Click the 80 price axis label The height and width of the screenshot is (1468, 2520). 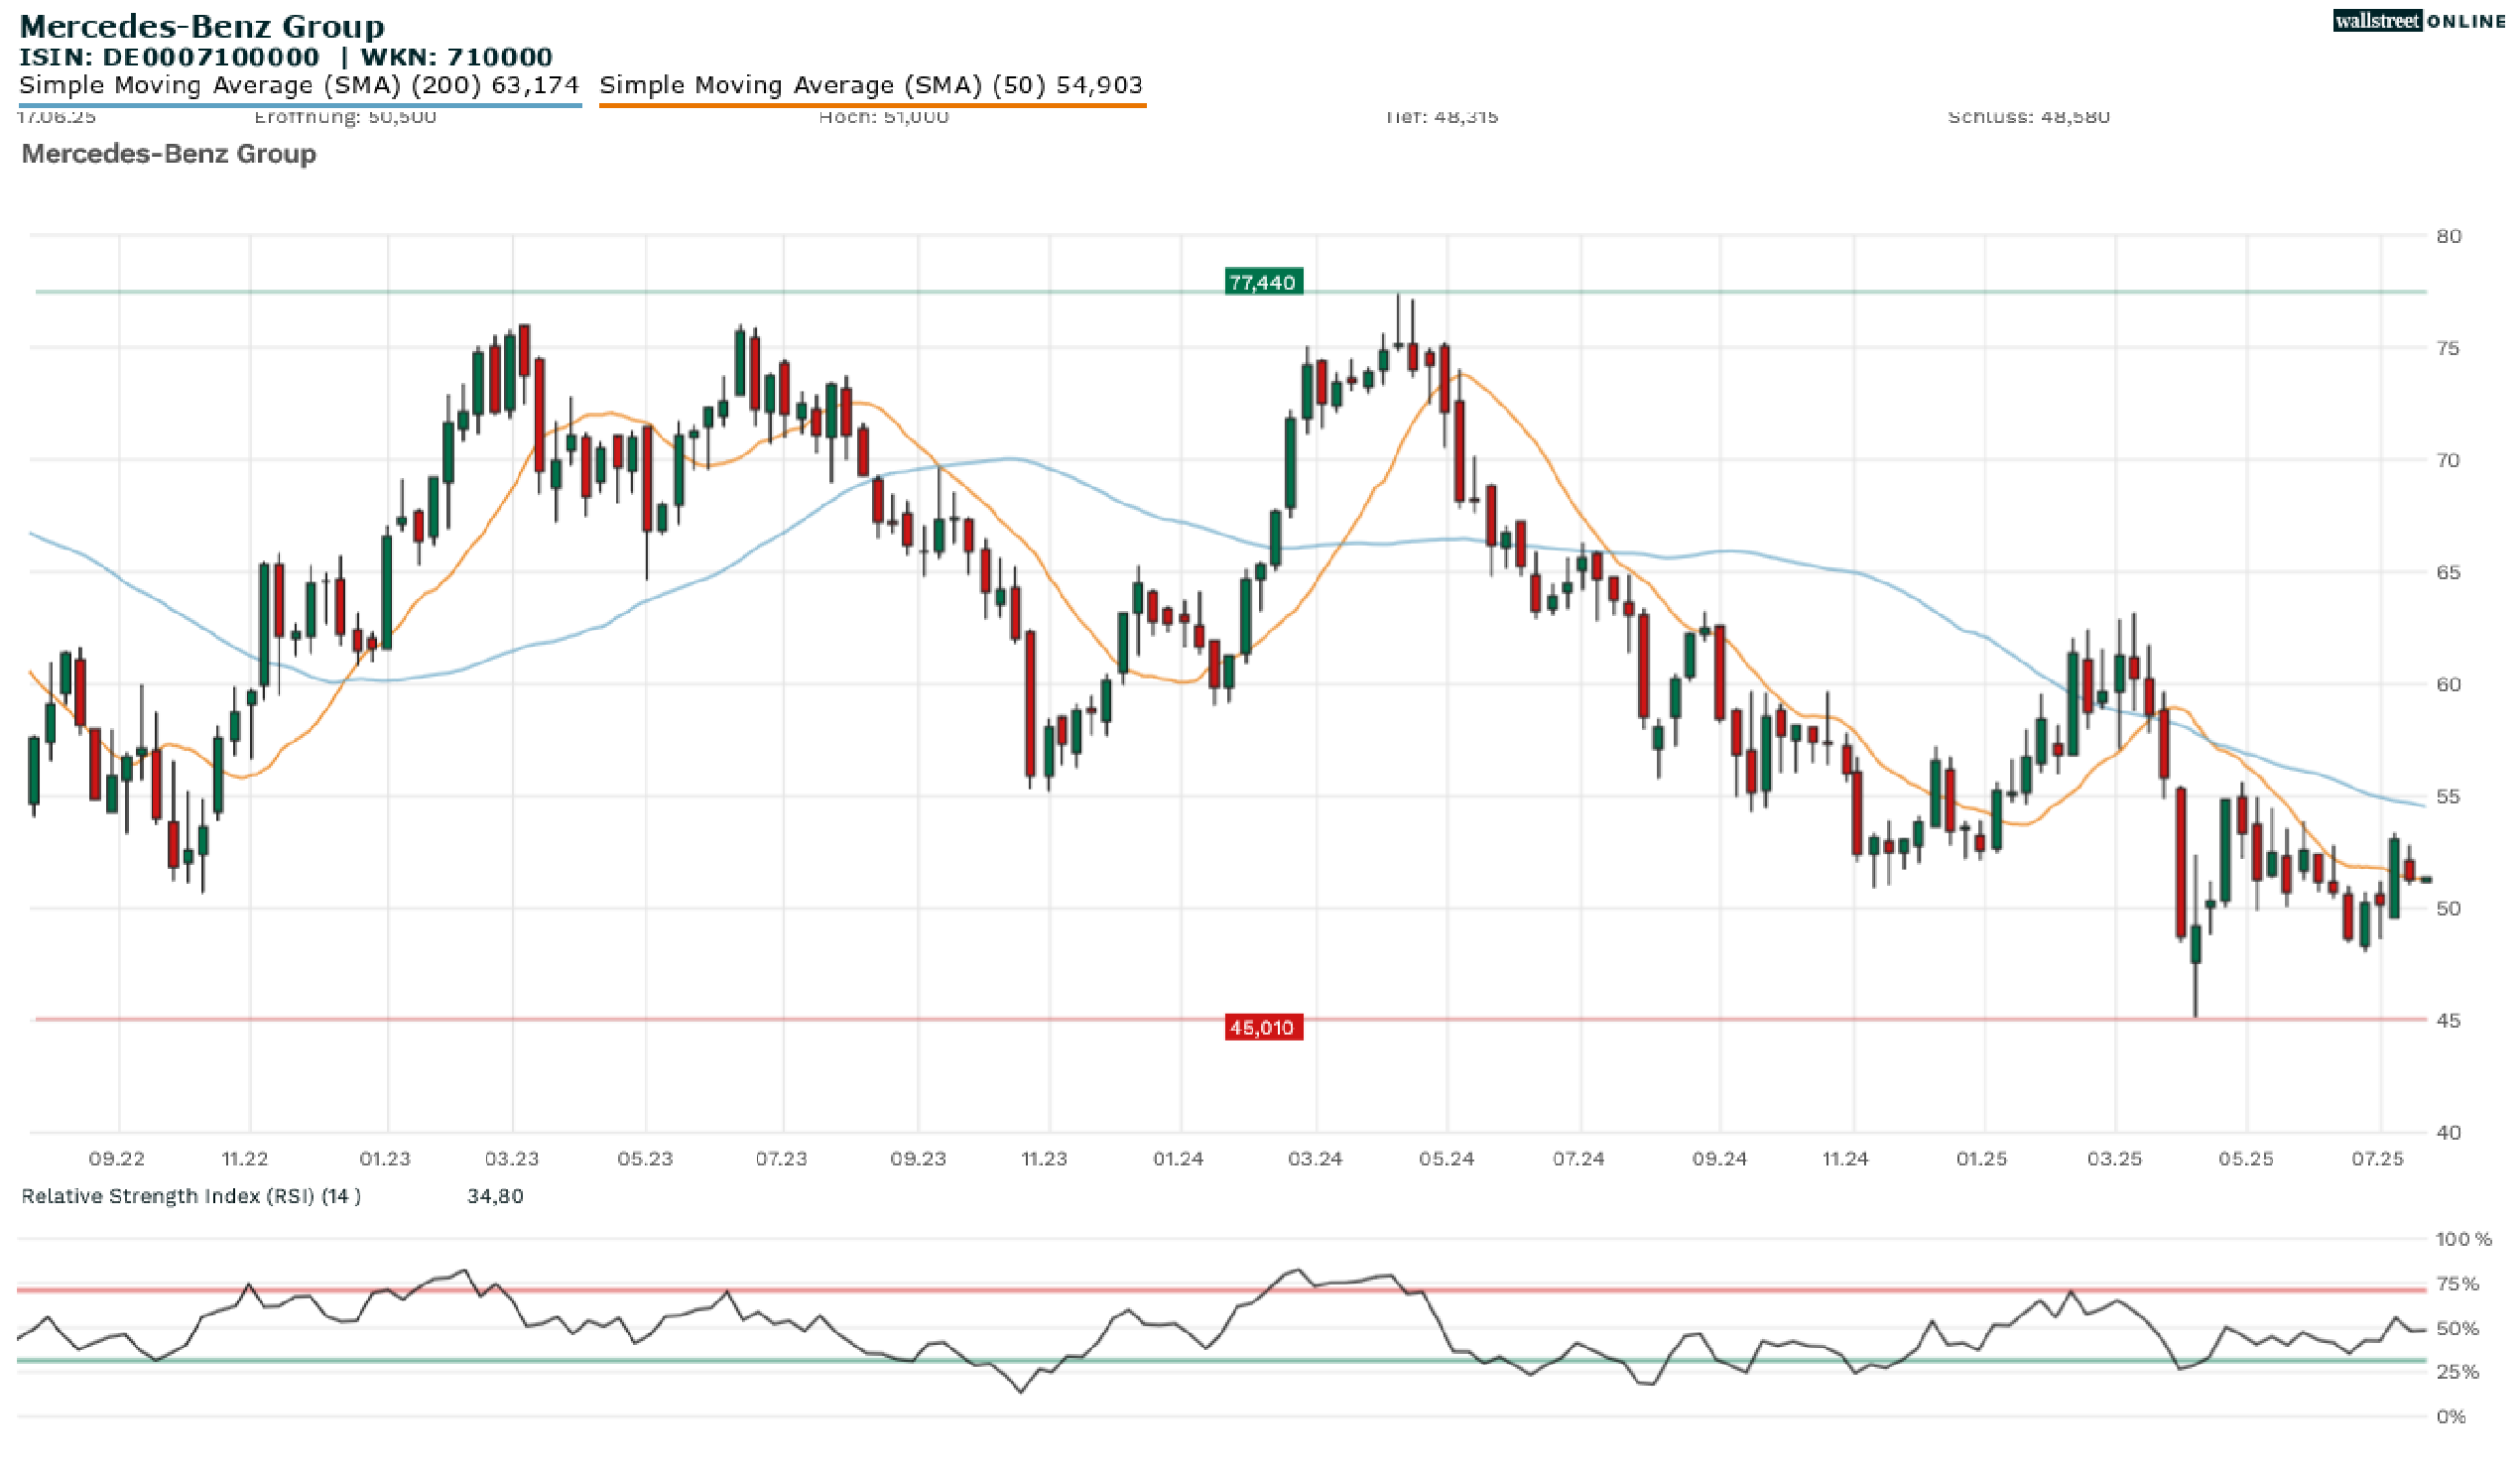[x=2448, y=236]
